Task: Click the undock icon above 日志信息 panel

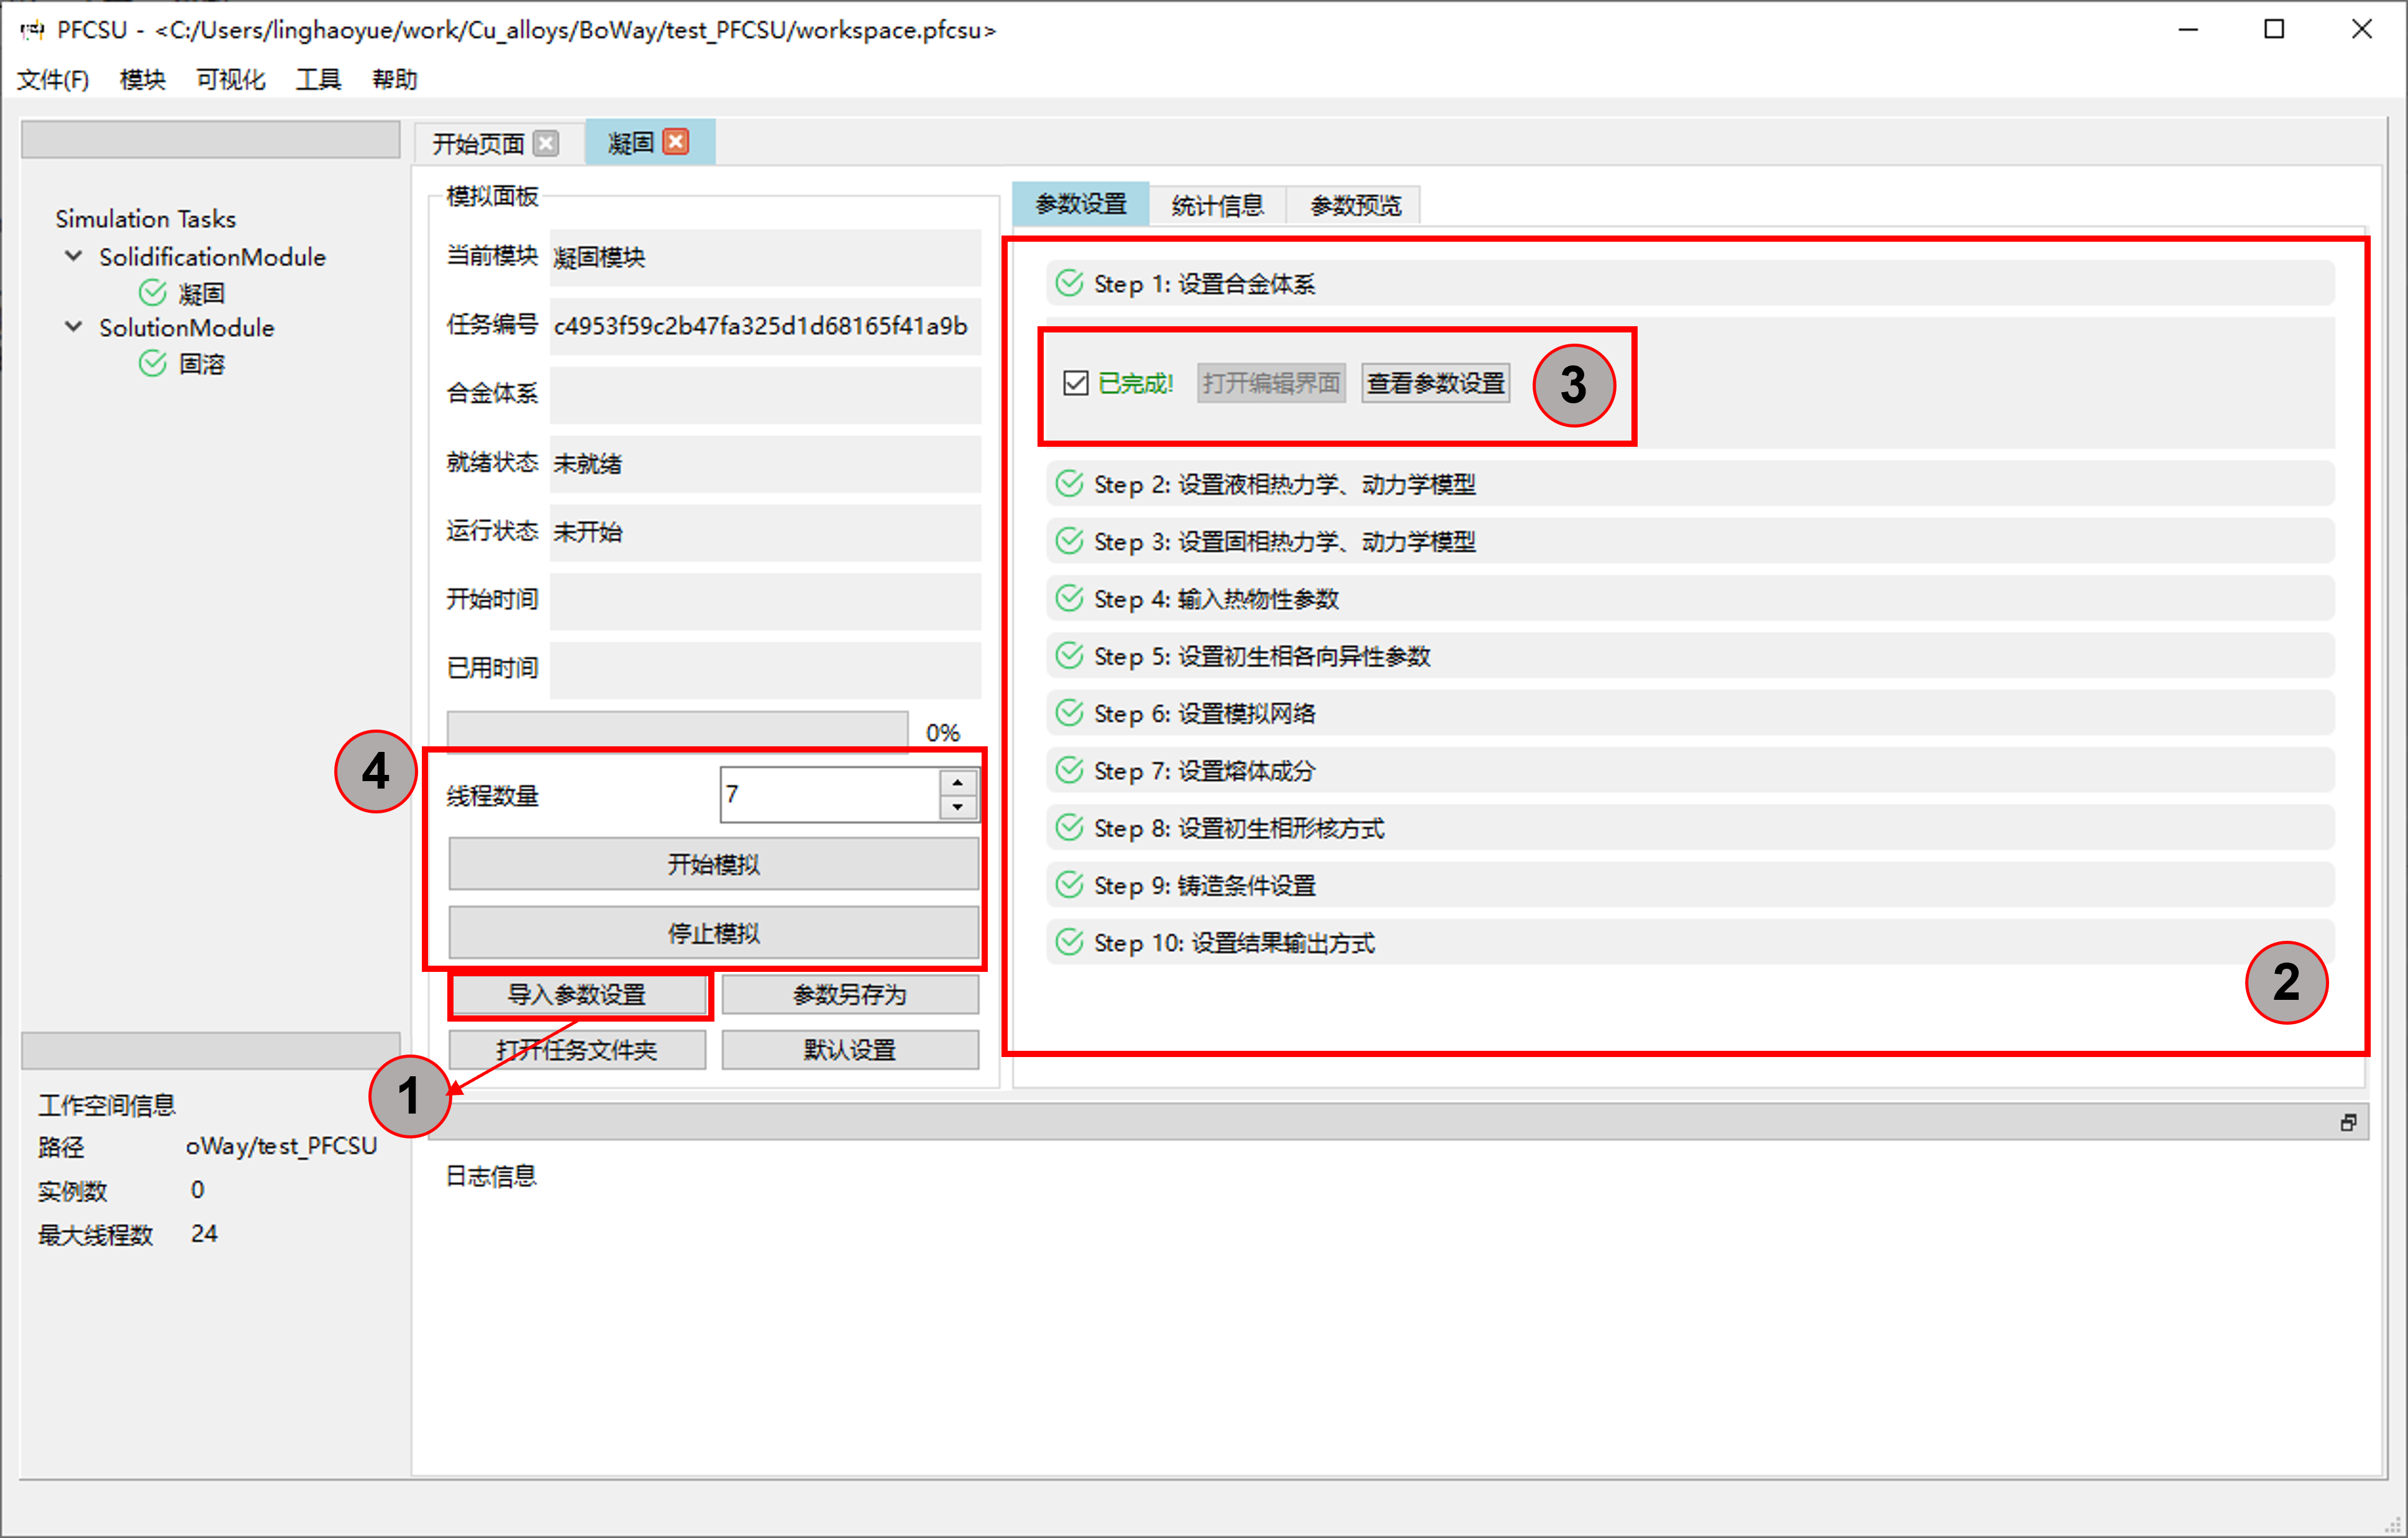Action: coord(2348,1122)
